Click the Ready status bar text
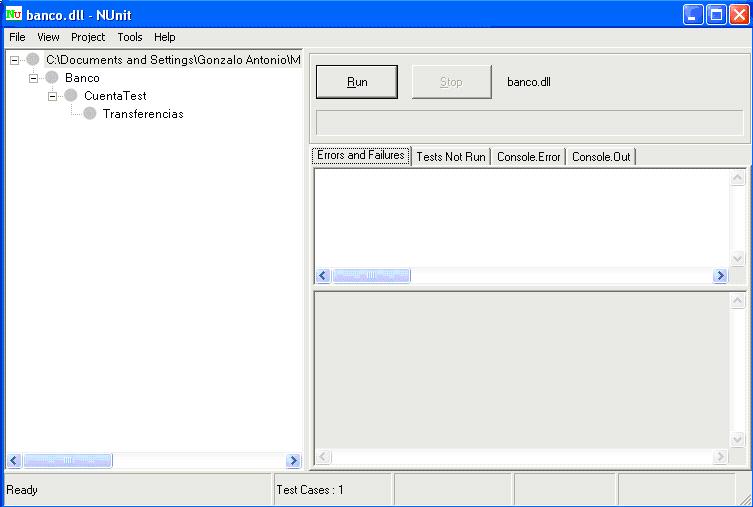 [x=22, y=490]
